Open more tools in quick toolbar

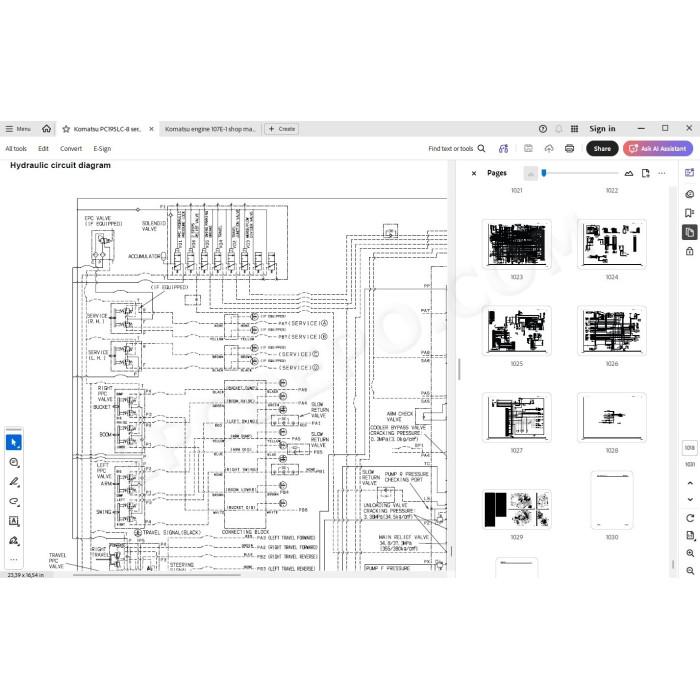tap(14, 559)
